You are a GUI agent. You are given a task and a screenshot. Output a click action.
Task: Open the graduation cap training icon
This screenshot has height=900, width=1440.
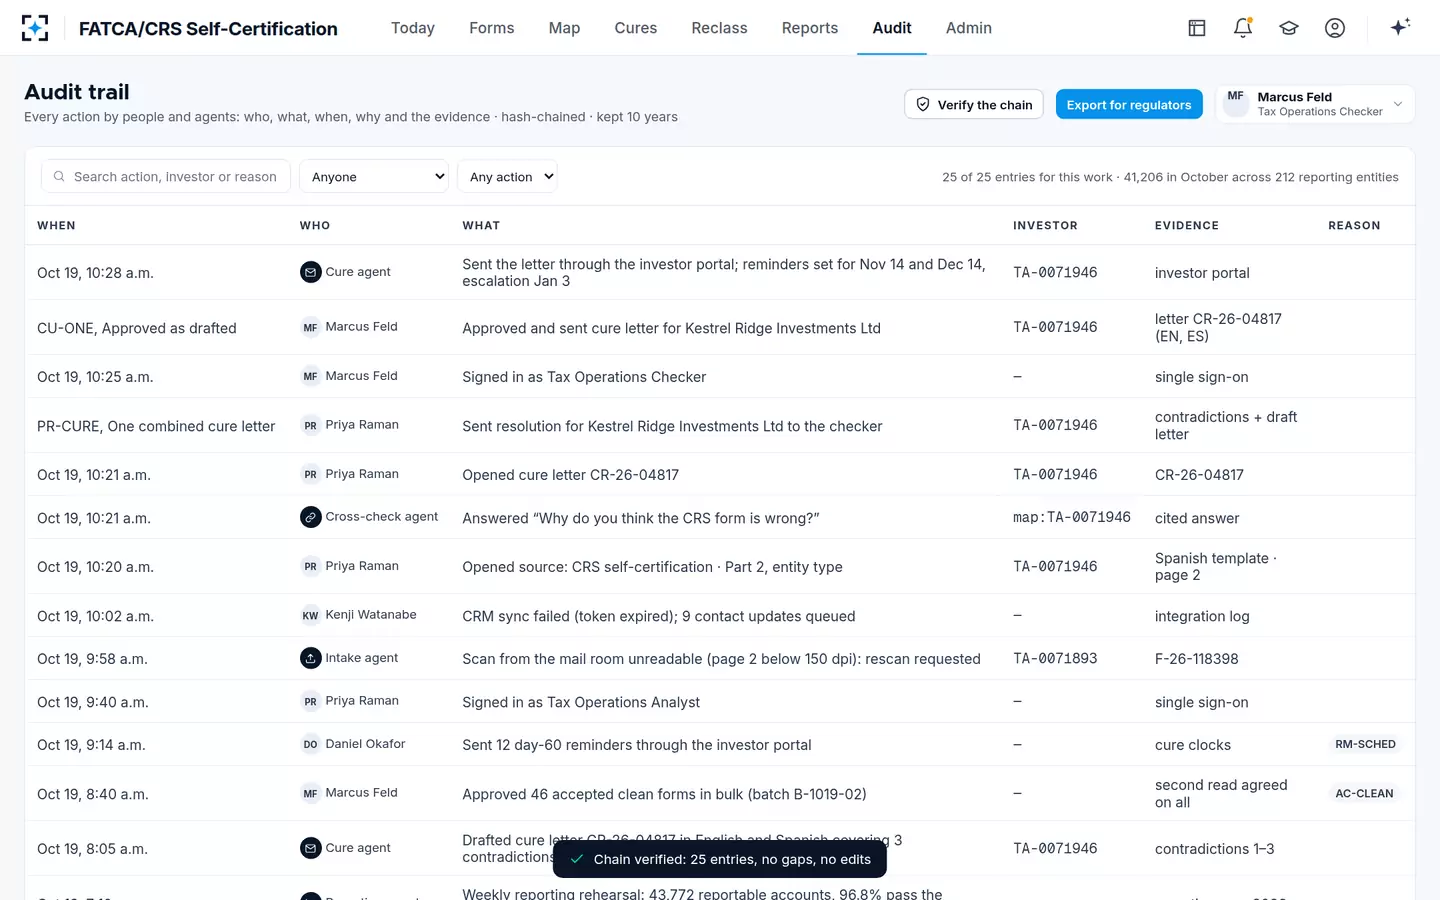point(1289,28)
